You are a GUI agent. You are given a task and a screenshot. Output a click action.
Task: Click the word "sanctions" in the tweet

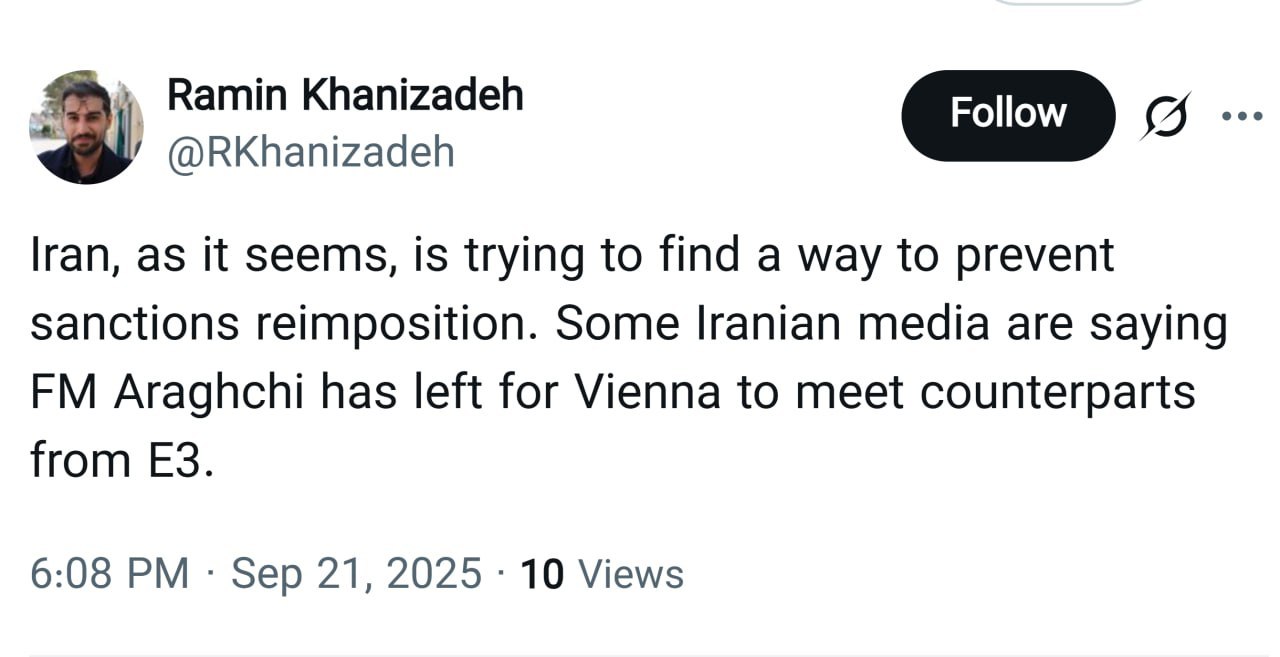point(135,324)
